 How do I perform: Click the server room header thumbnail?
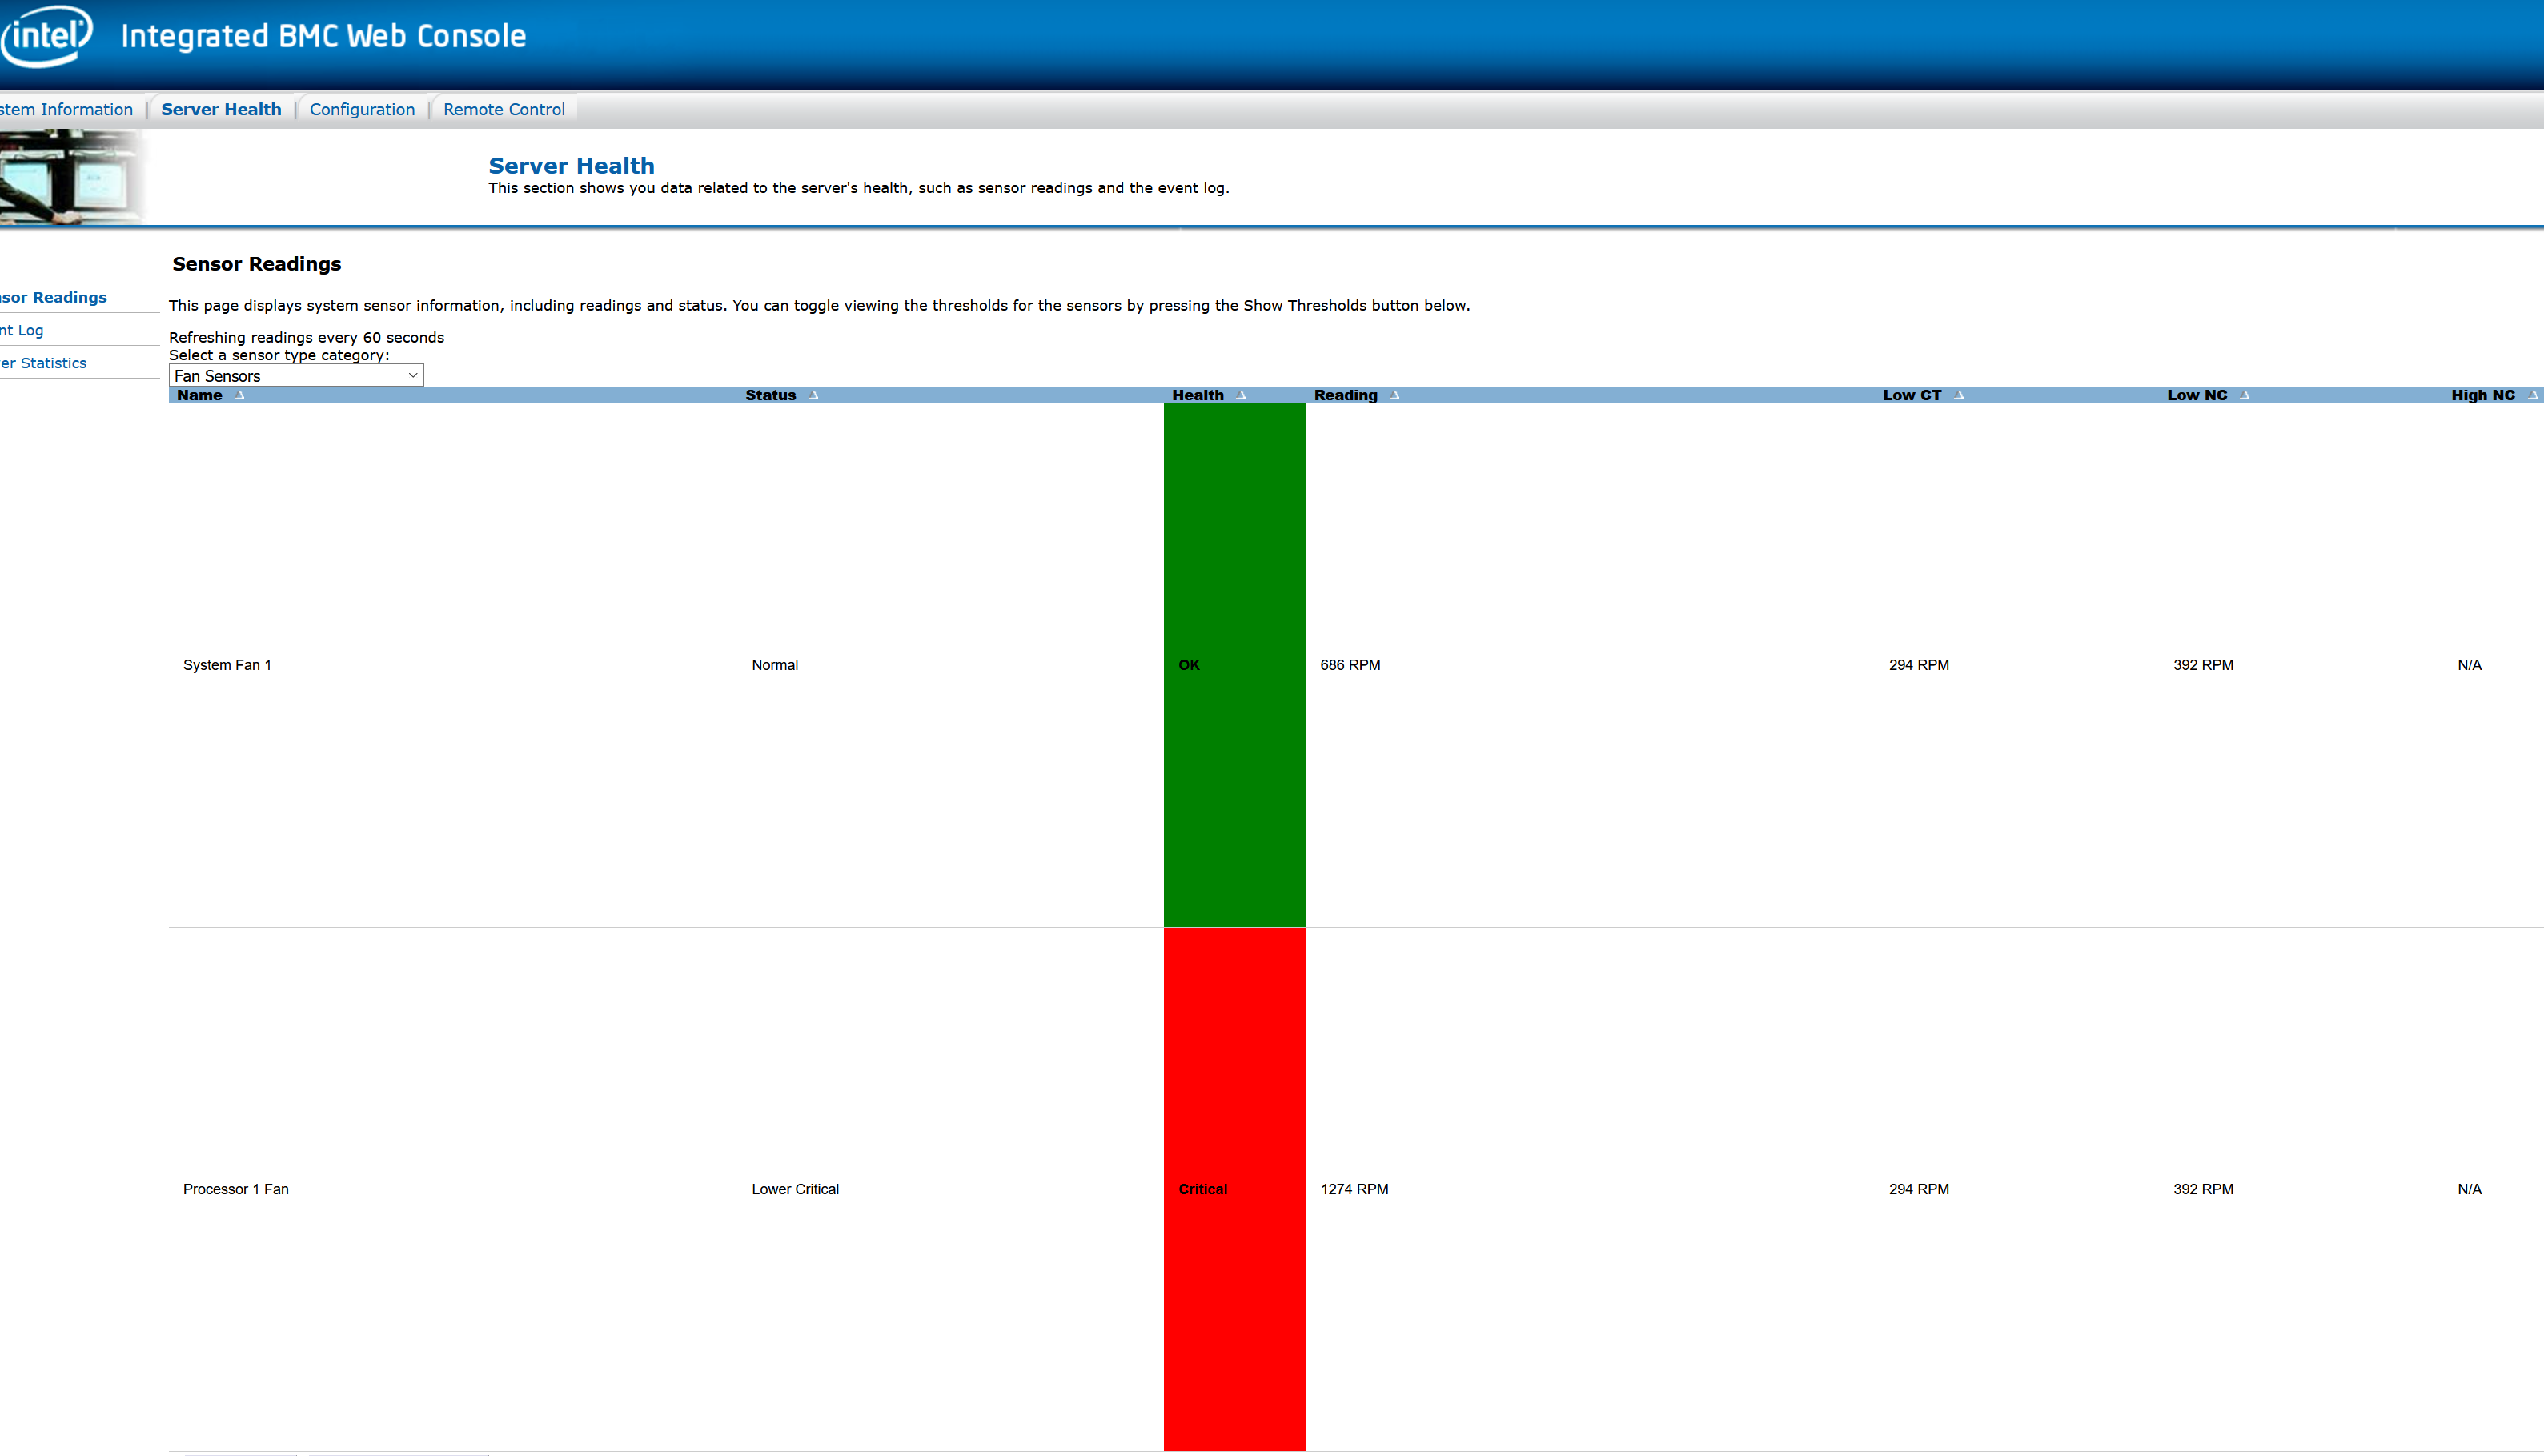(70, 178)
